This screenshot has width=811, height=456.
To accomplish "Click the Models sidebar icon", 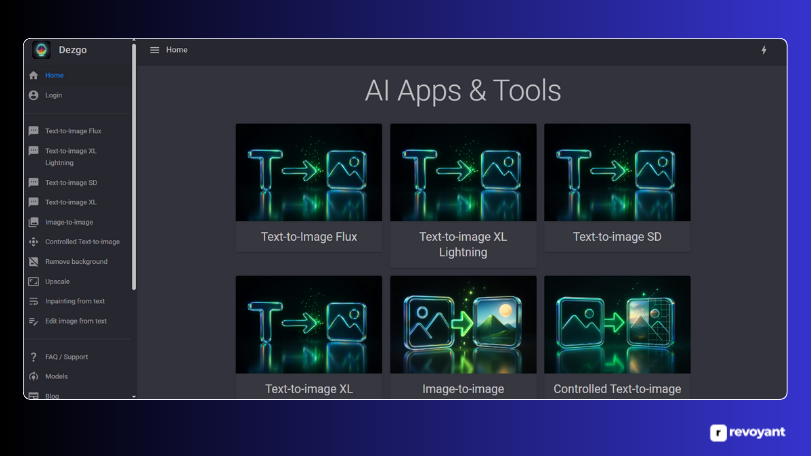I will point(34,376).
